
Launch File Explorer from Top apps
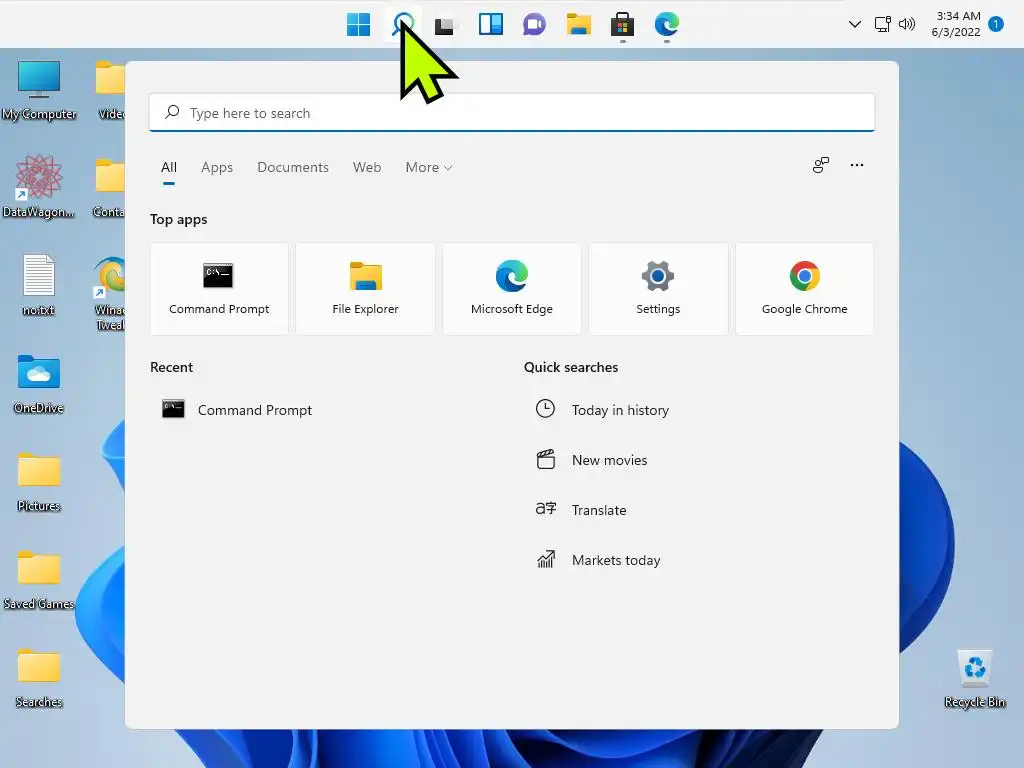[x=365, y=289]
